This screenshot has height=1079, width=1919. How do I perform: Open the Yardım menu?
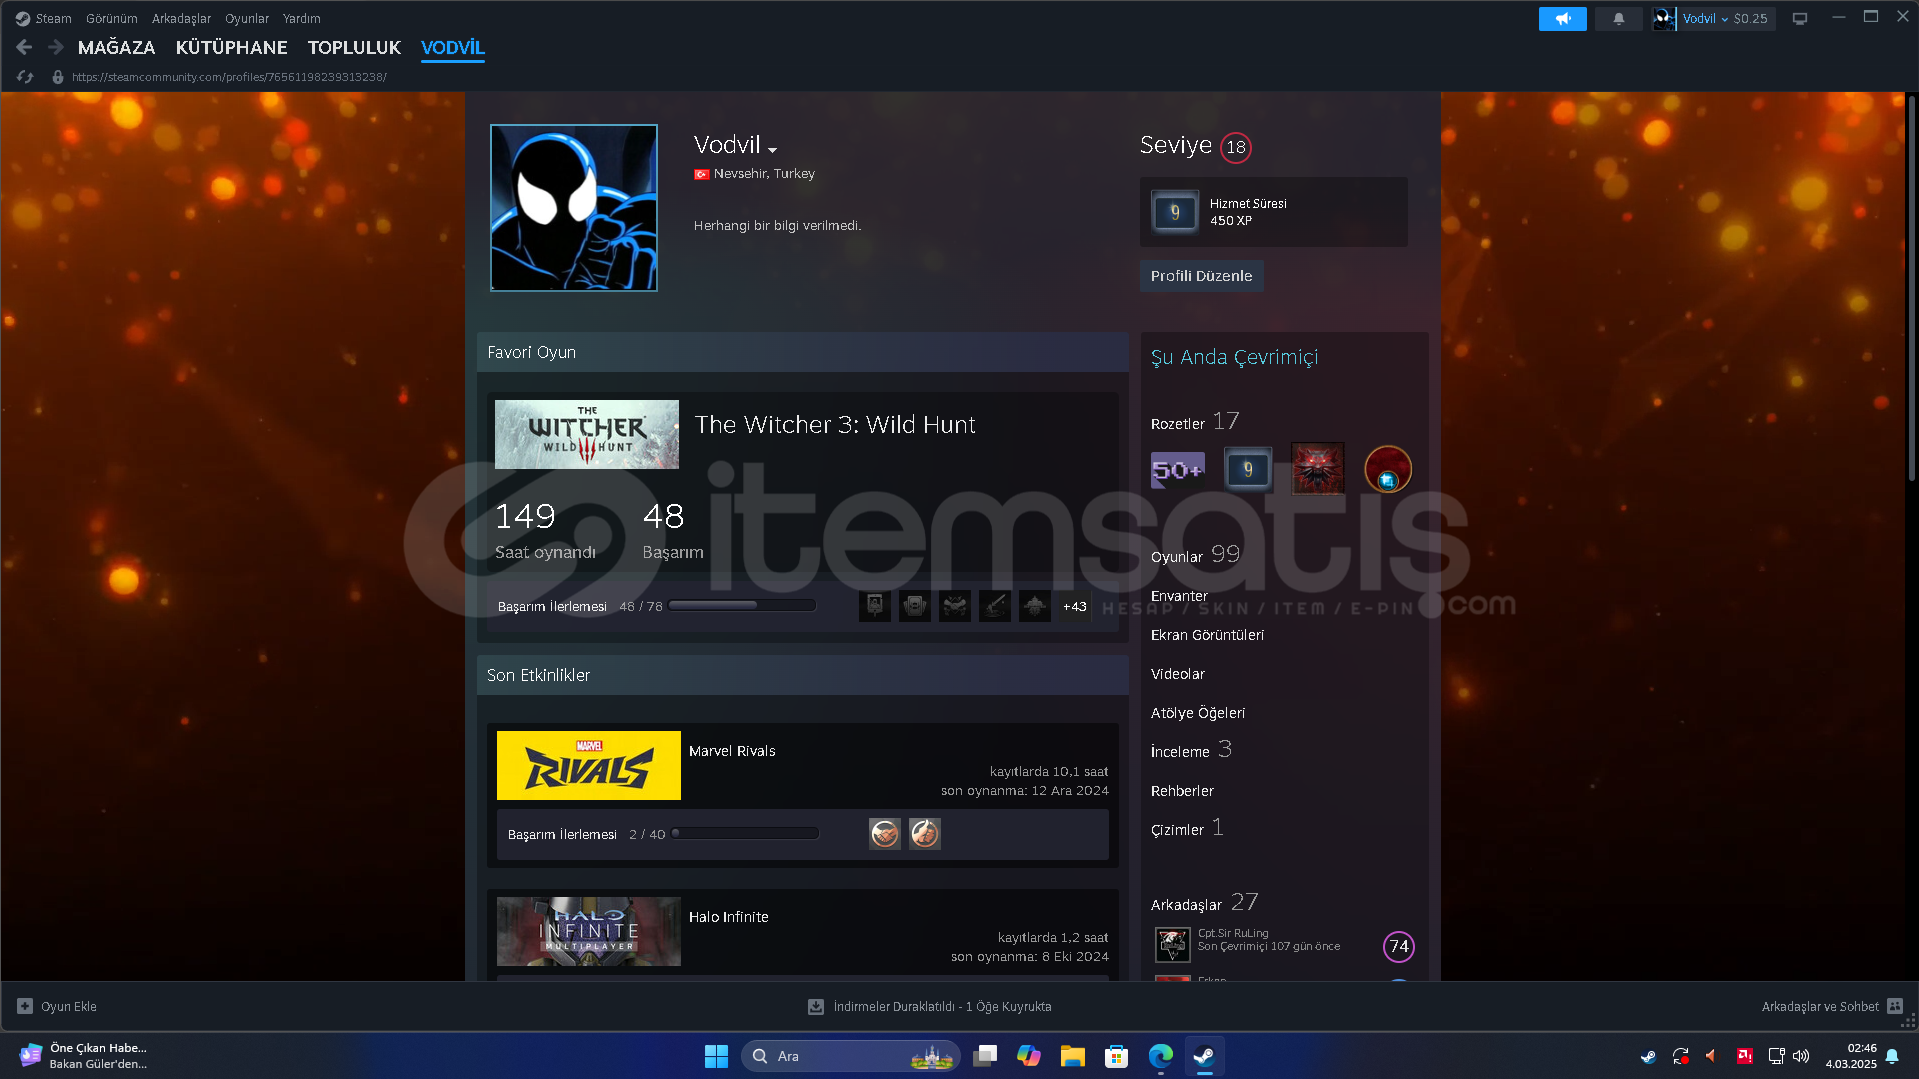(301, 18)
